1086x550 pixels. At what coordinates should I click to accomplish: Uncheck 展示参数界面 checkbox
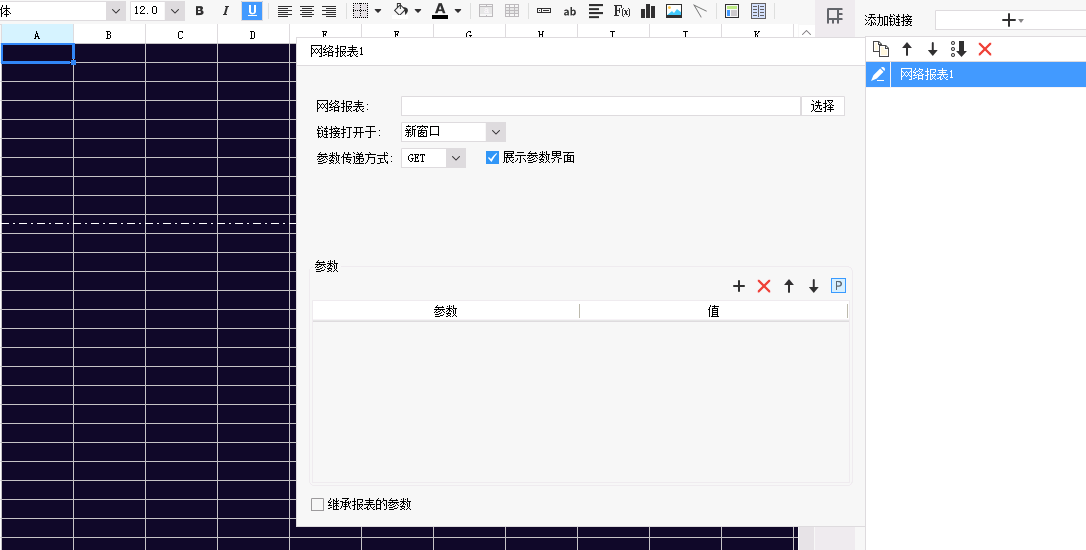tap(492, 158)
